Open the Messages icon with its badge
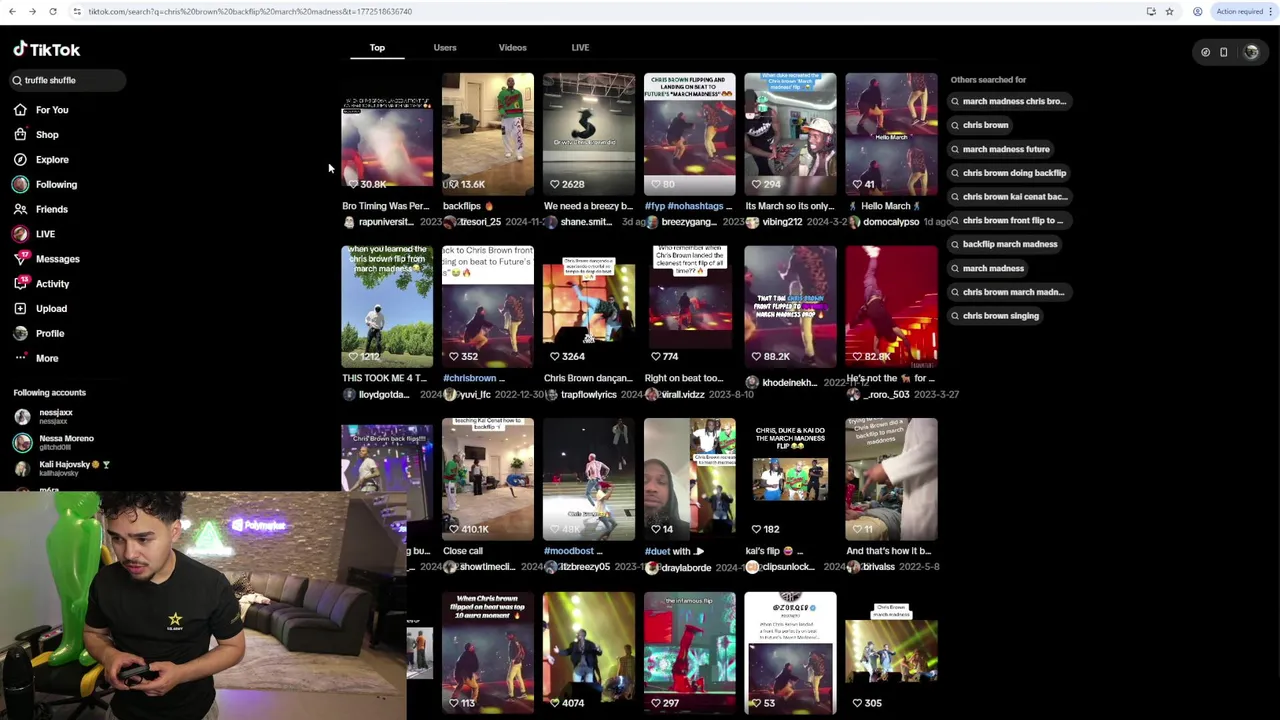 [x=21, y=259]
